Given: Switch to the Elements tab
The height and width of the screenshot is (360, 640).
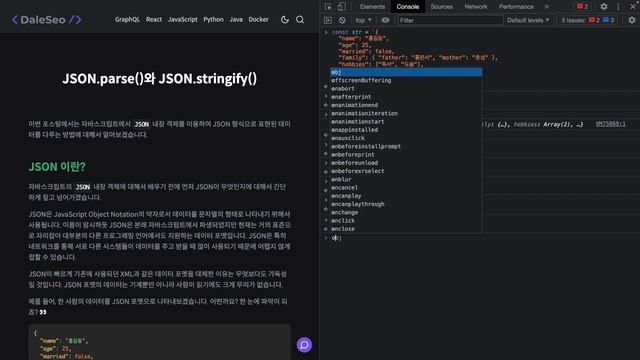Looking at the screenshot, I should tap(372, 7).
